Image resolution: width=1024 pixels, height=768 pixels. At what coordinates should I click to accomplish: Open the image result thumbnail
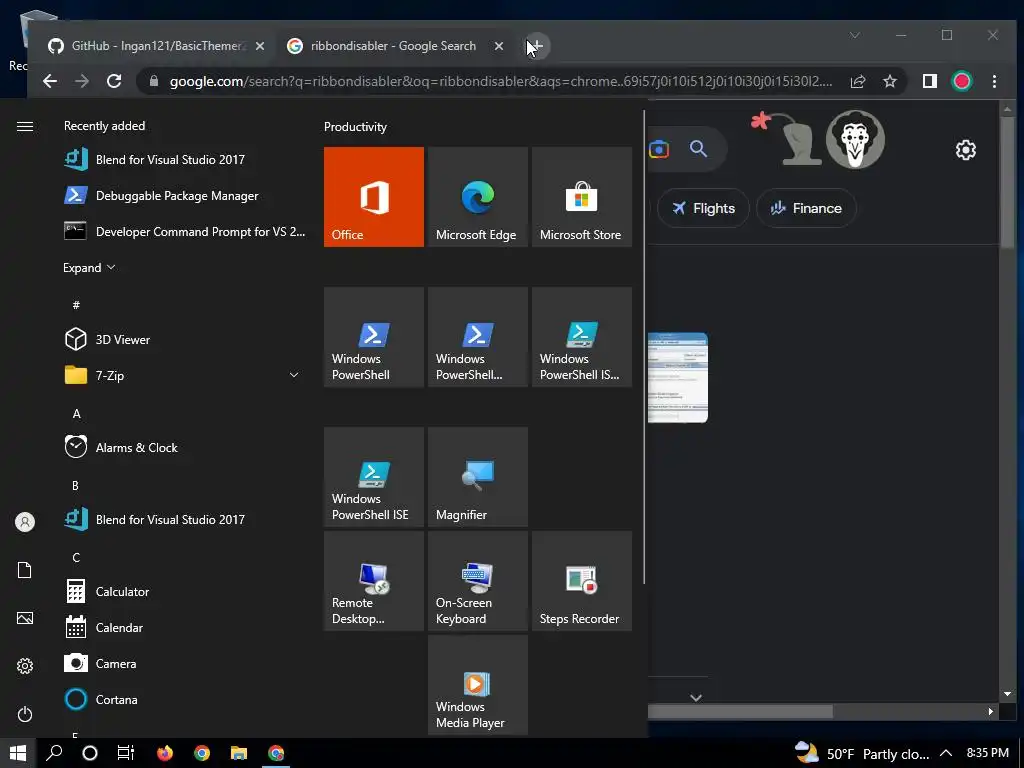pyautogui.click(x=677, y=377)
